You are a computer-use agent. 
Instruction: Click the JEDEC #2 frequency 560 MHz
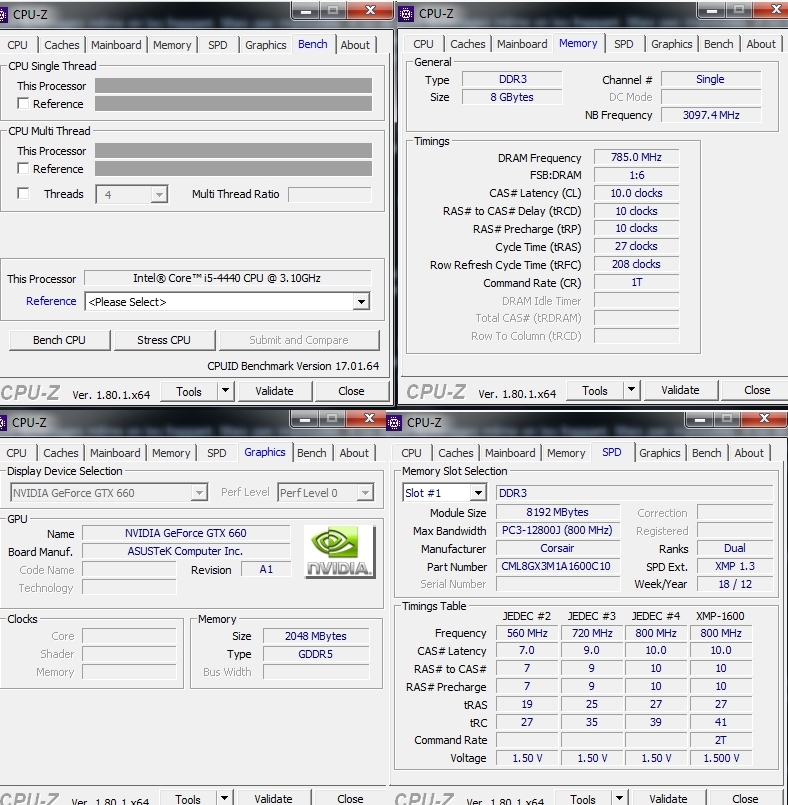(x=527, y=633)
